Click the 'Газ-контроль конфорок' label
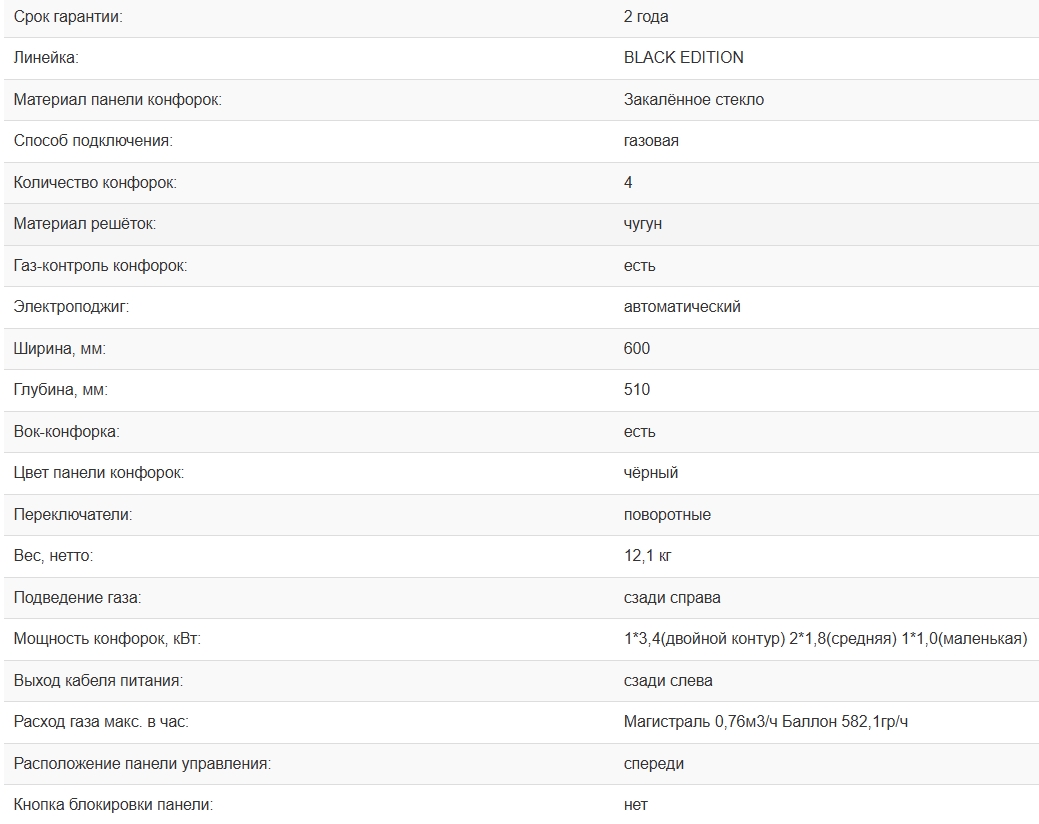The height and width of the screenshot is (824, 1039). (x=100, y=266)
